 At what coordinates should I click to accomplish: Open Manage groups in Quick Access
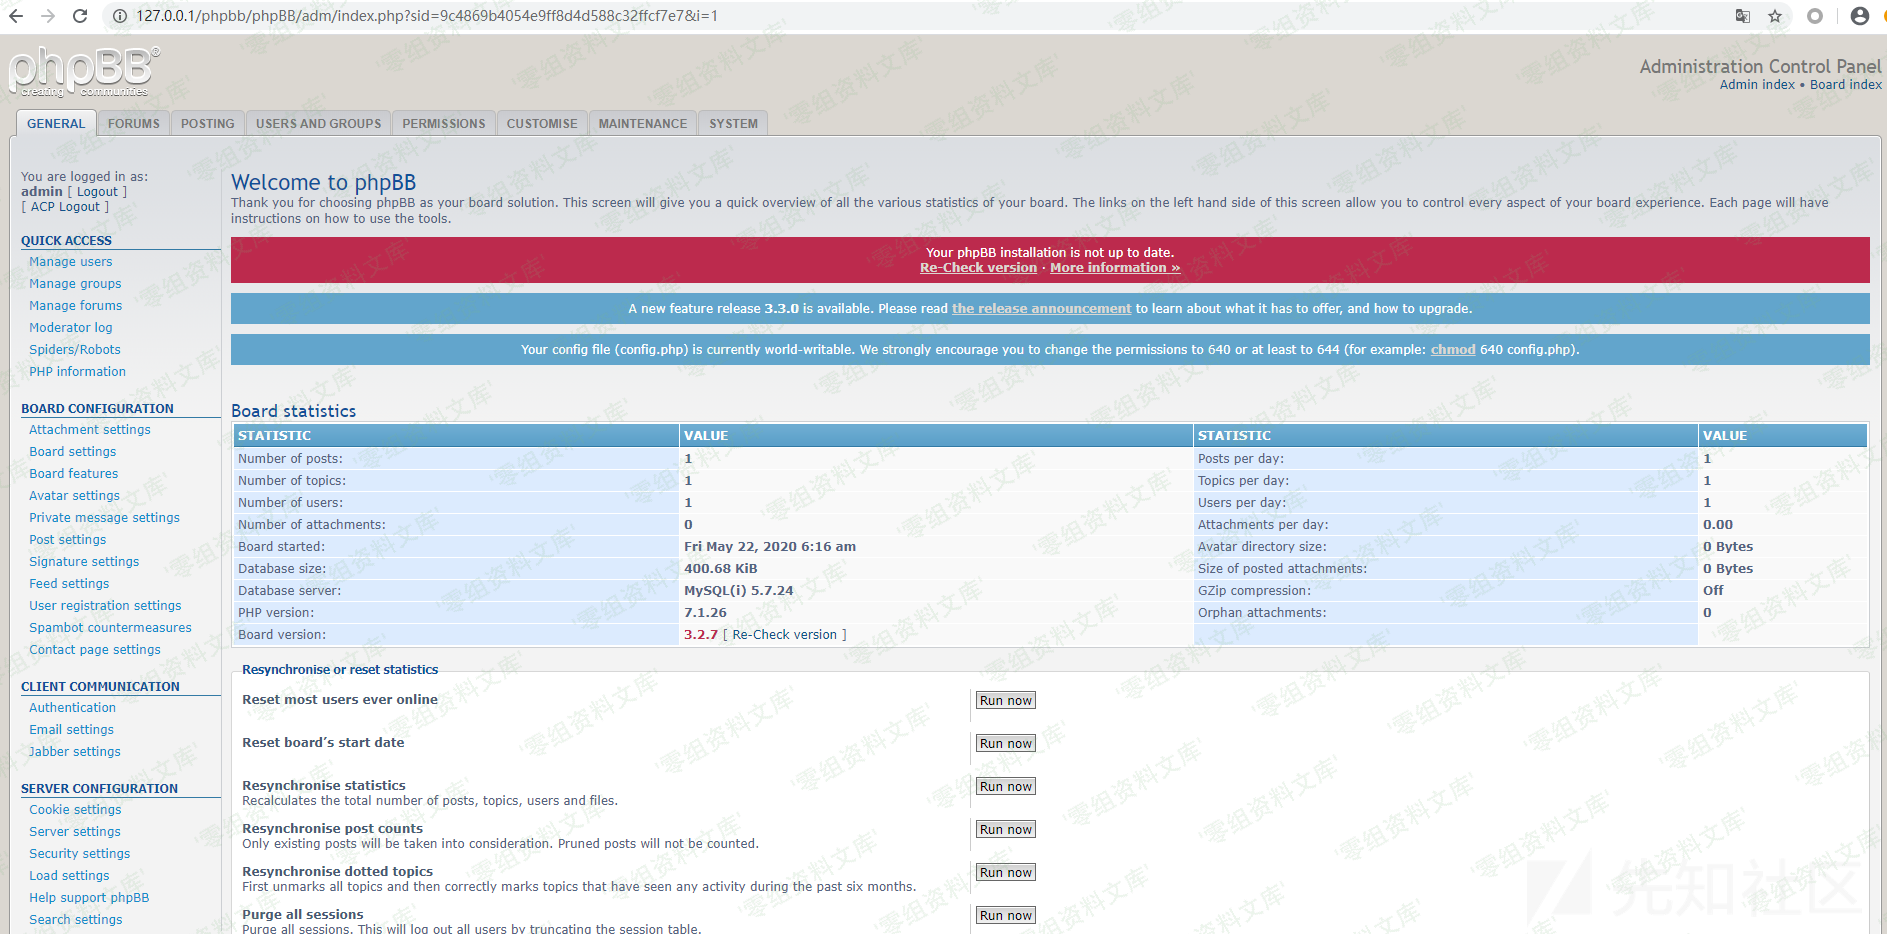click(75, 284)
